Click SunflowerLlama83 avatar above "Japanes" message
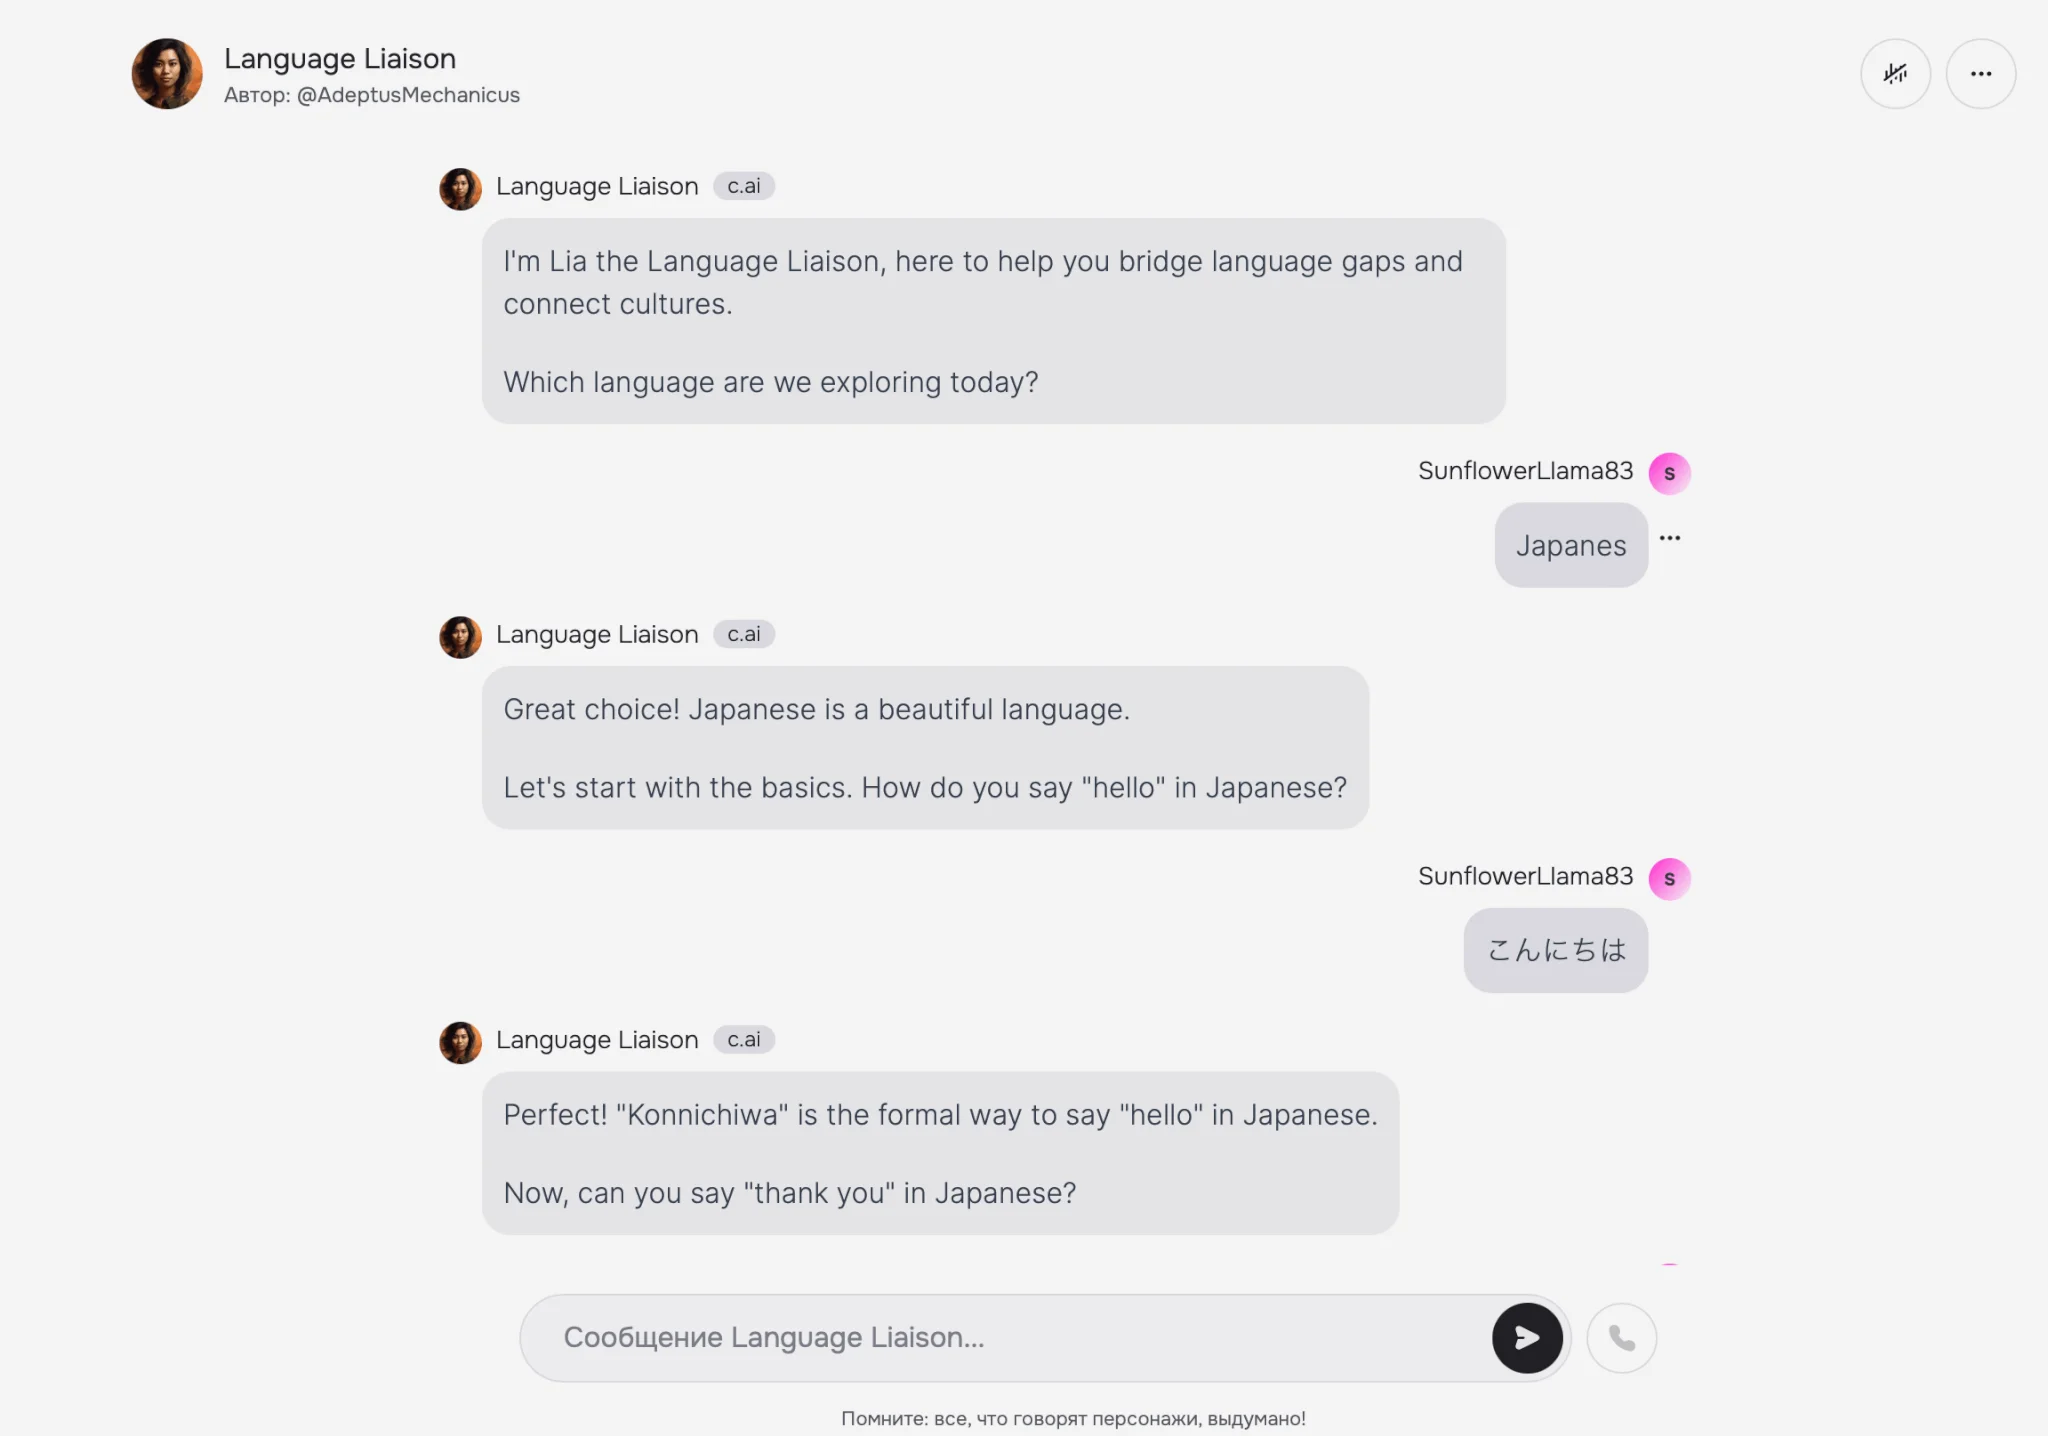Screen dimensions: 2048x1436 (x=1669, y=473)
